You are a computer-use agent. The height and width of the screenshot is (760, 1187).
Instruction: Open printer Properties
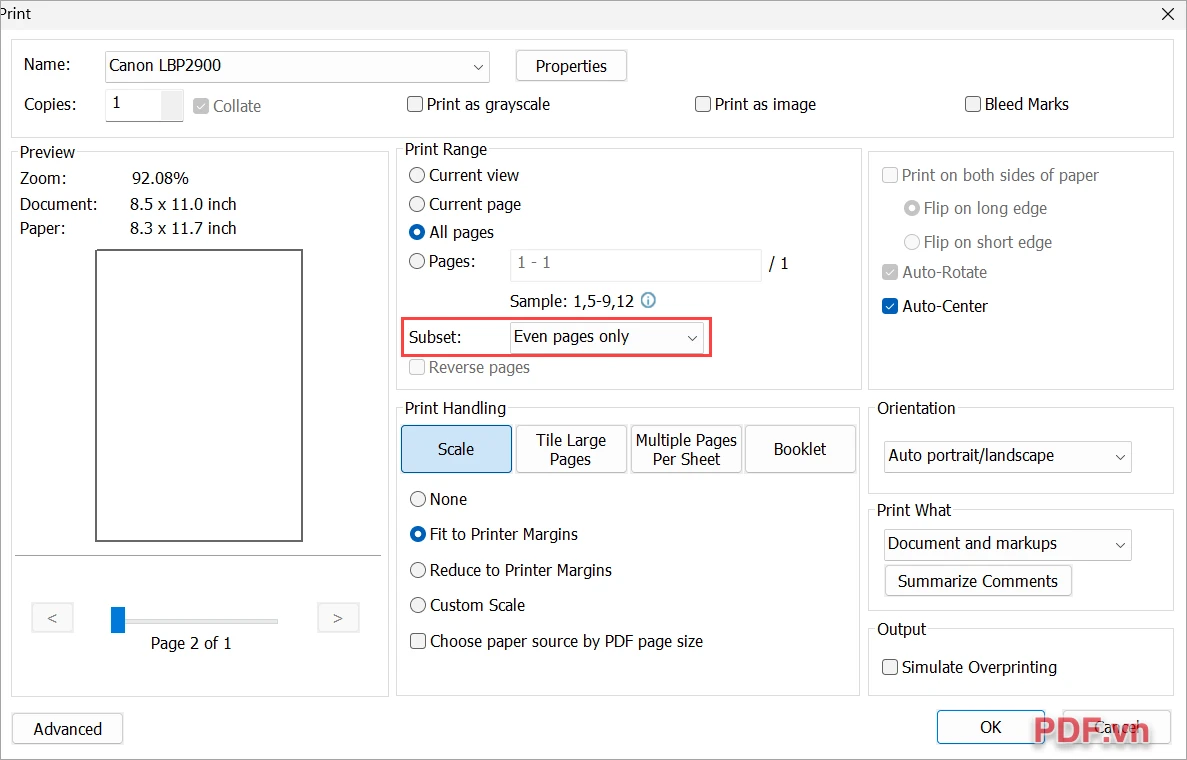(x=571, y=66)
